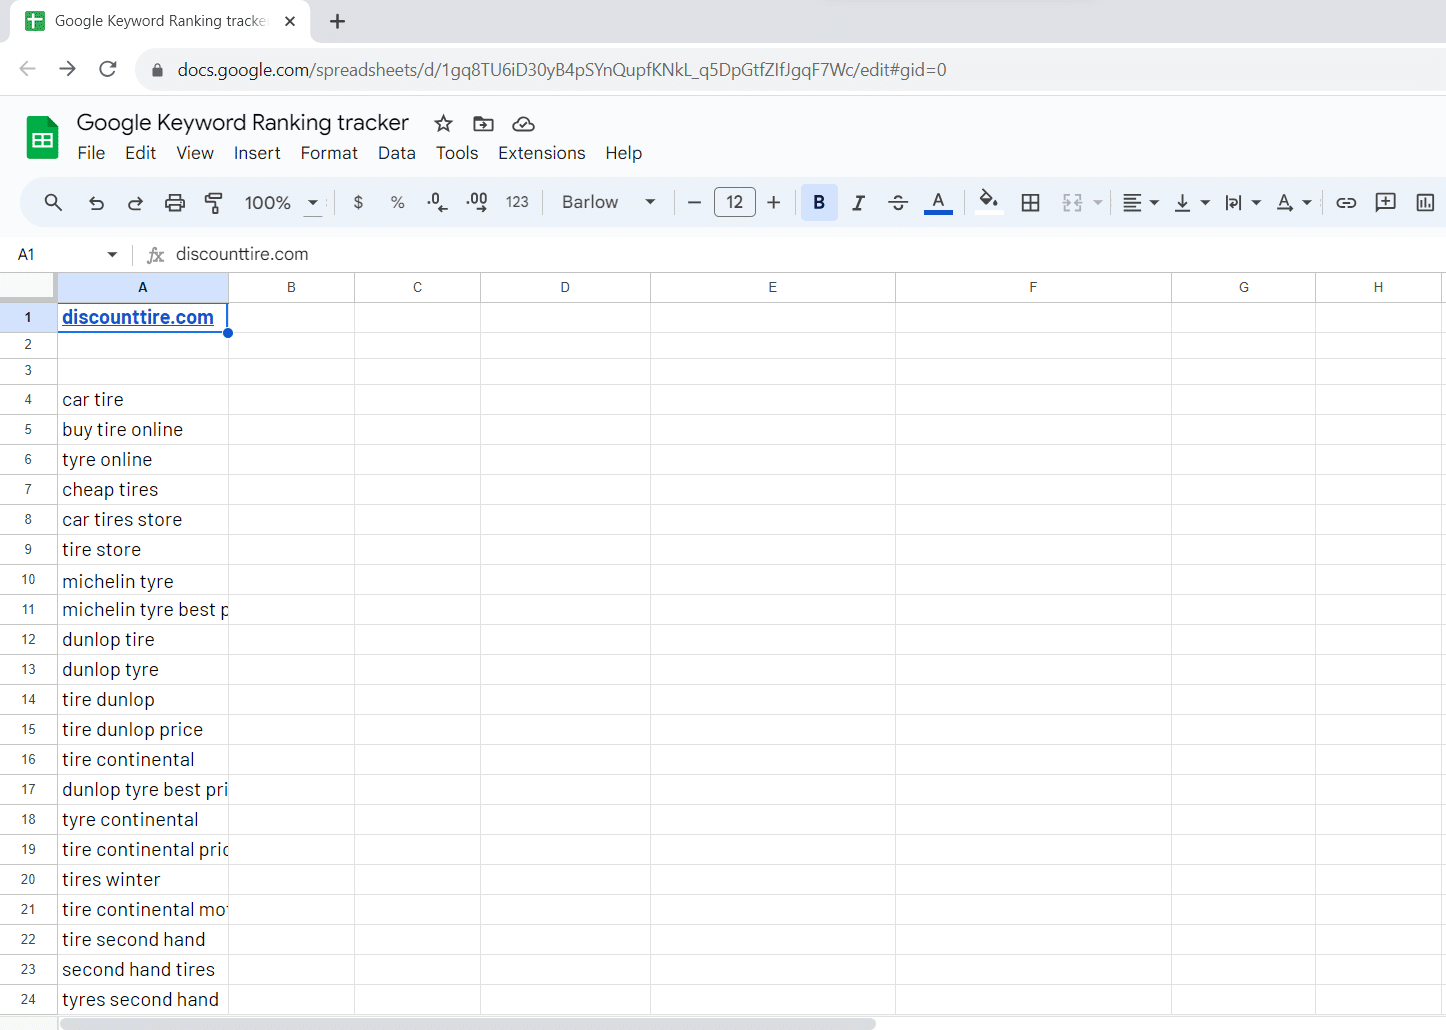1446x1030 pixels.
Task: Open the Format menu
Action: [x=329, y=153]
